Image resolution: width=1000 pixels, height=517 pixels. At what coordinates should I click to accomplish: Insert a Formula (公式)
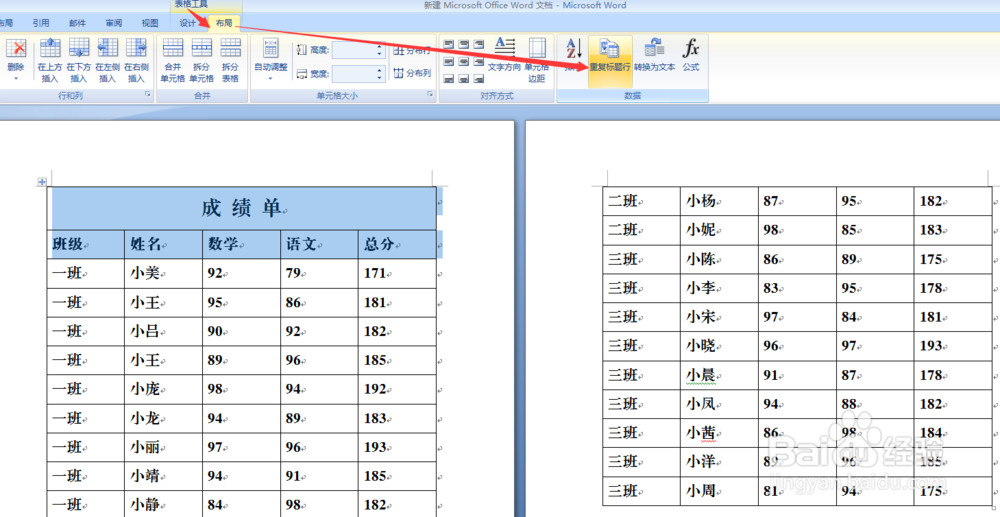click(x=691, y=55)
